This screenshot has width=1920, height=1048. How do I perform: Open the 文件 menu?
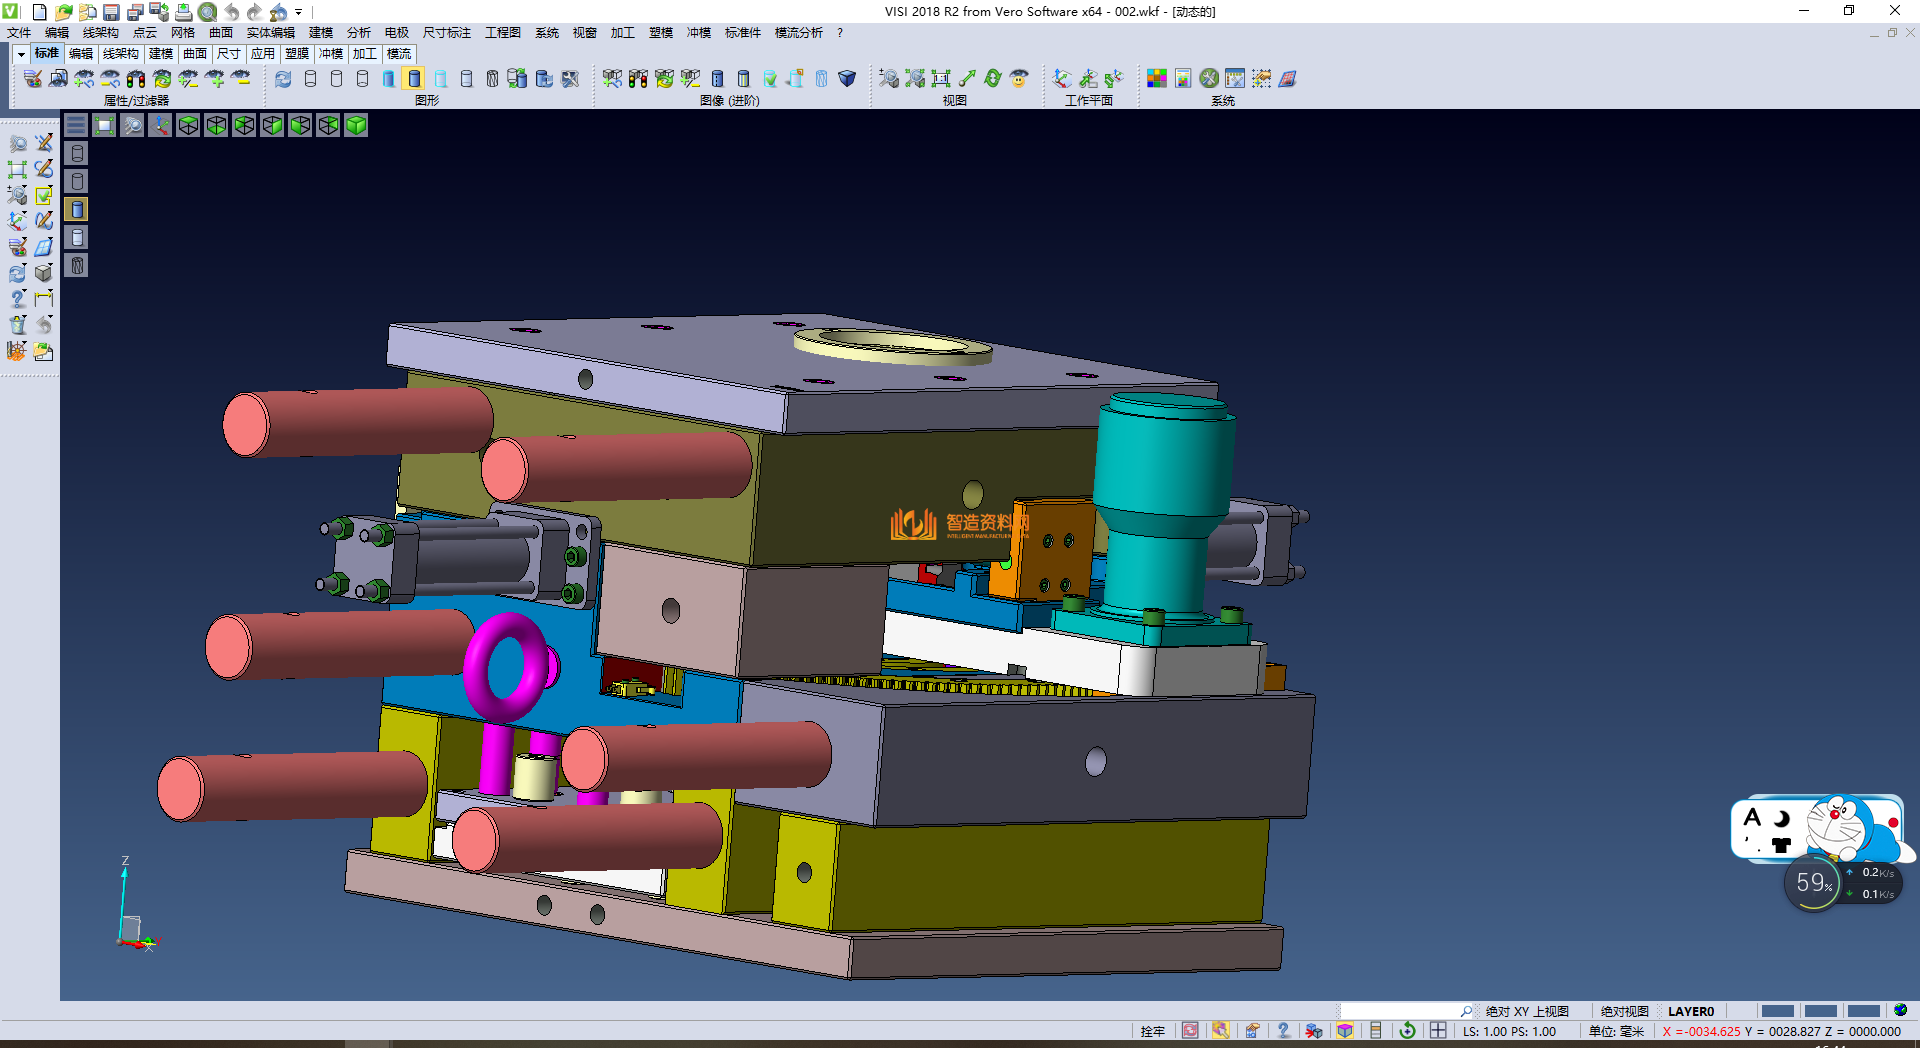tap(19, 33)
